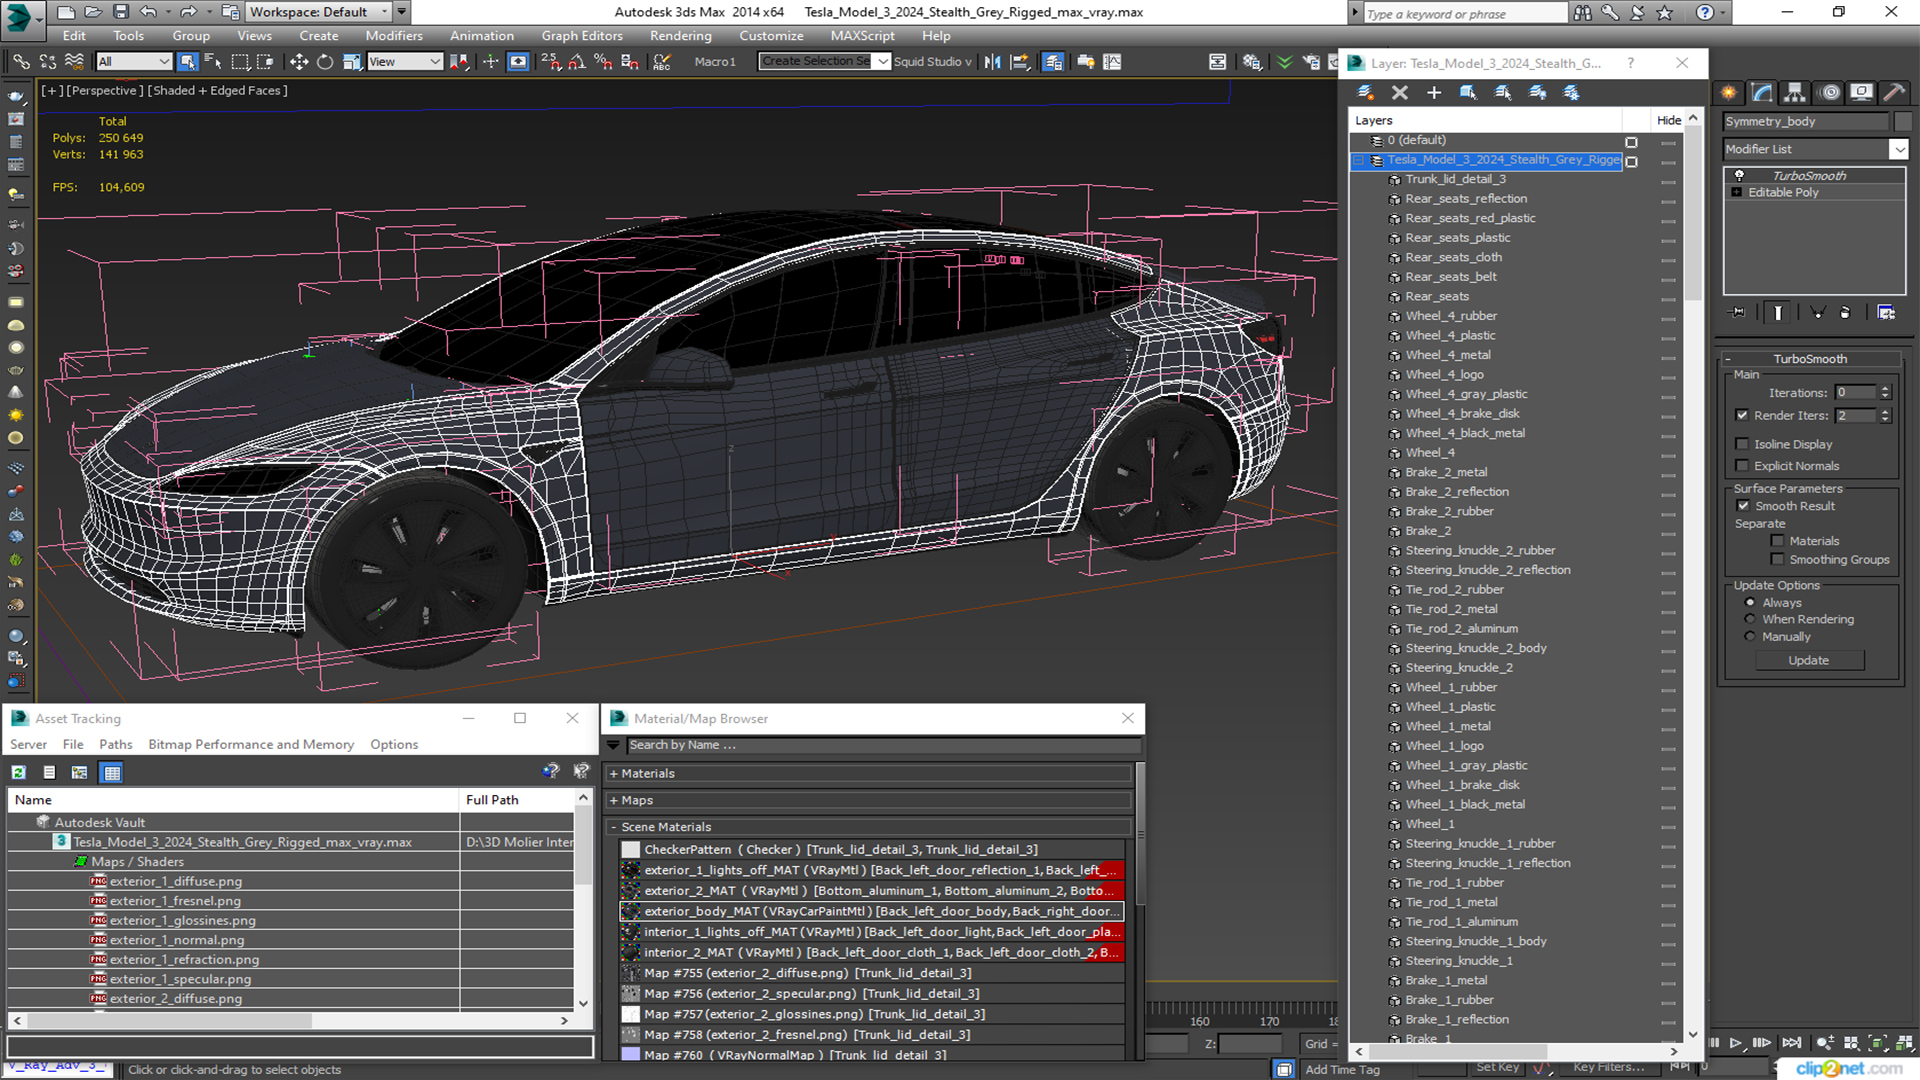Click Configure Modifier Sets icon

coord(1886,312)
